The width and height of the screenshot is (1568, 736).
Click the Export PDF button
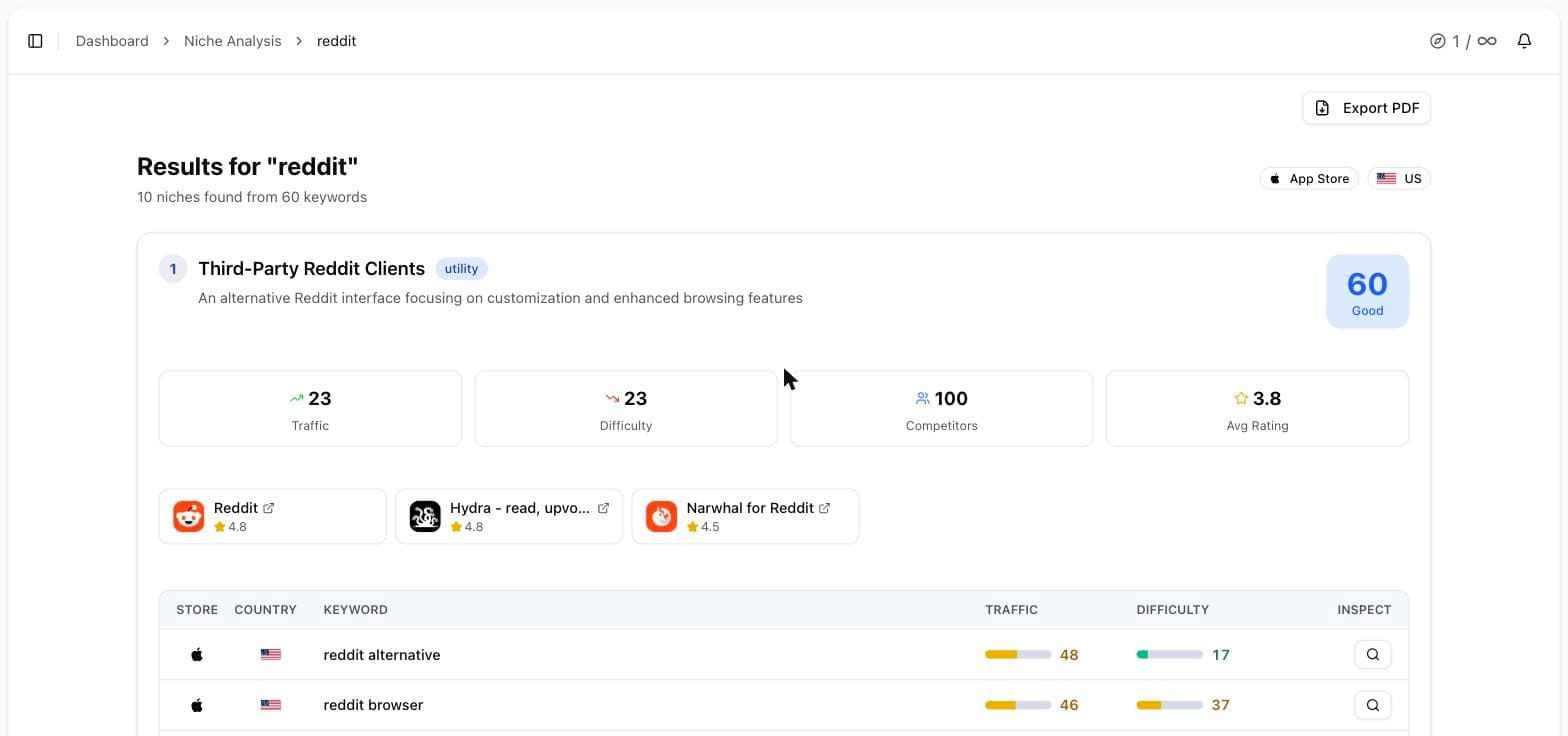pos(1366,108)
